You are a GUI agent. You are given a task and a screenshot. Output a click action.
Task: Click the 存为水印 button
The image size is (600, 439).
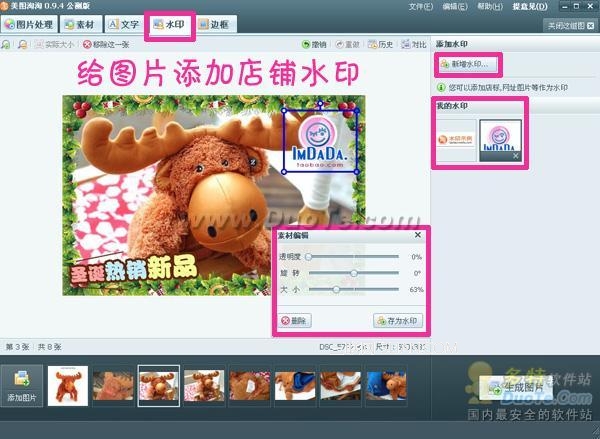398,320
